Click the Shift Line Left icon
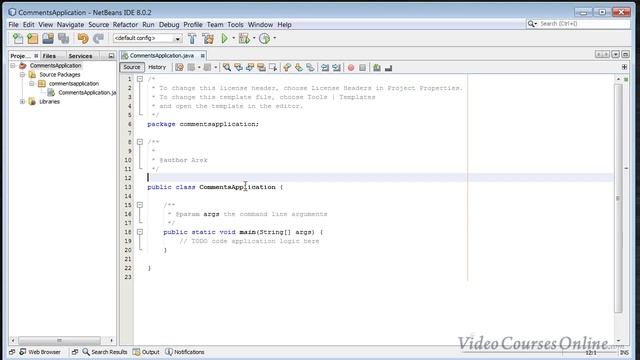Viewport: 640px width, 360px height. pos(325,67)
